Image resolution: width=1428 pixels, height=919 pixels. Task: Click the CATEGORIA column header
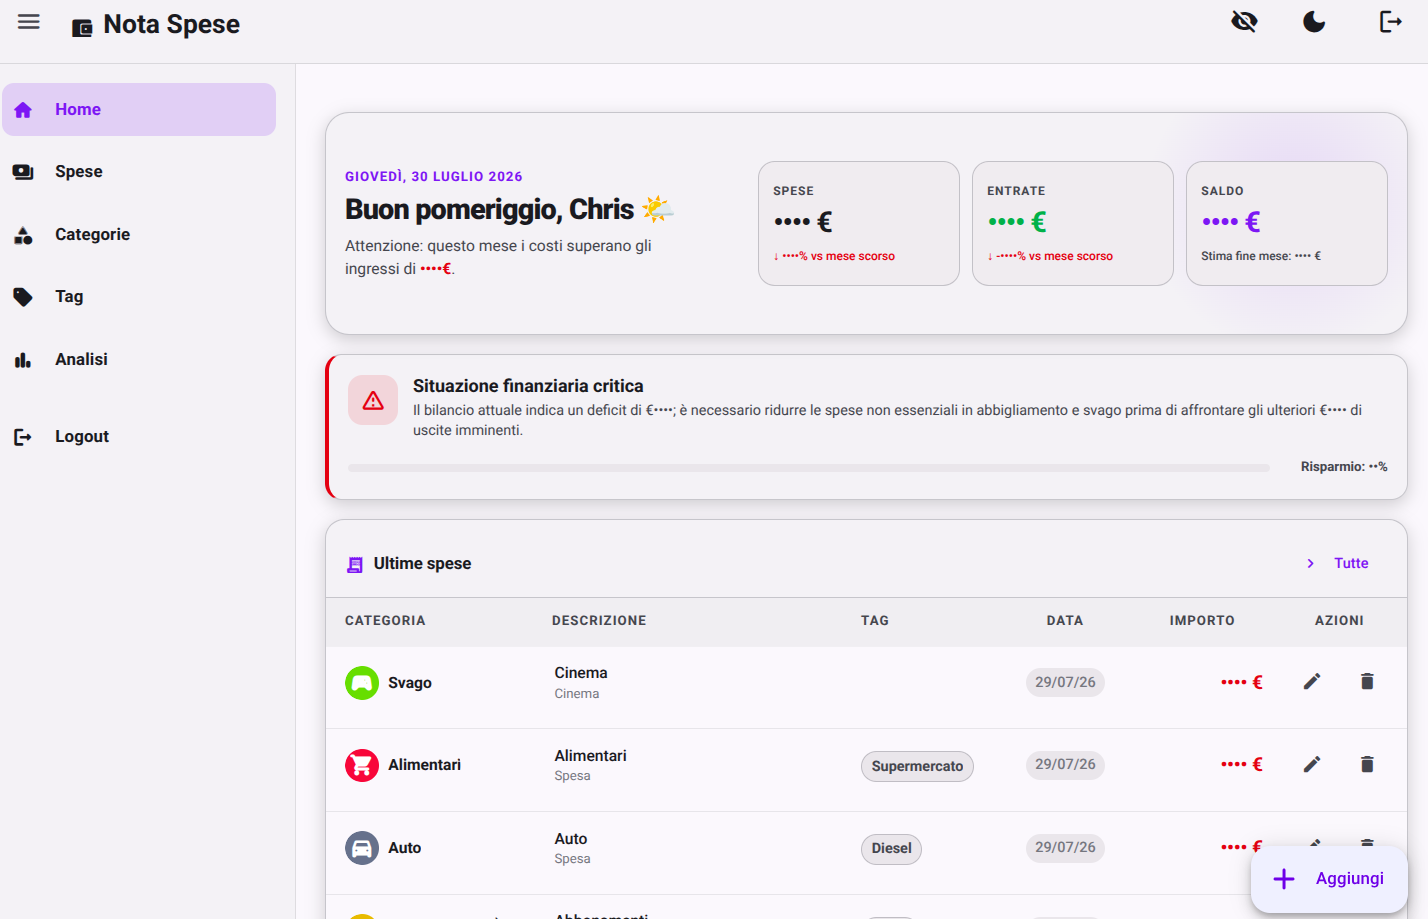coord(385,621)
